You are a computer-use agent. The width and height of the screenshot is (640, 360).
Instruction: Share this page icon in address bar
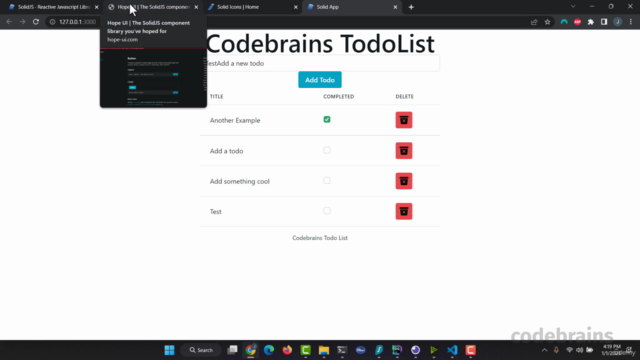click(534, 22)
